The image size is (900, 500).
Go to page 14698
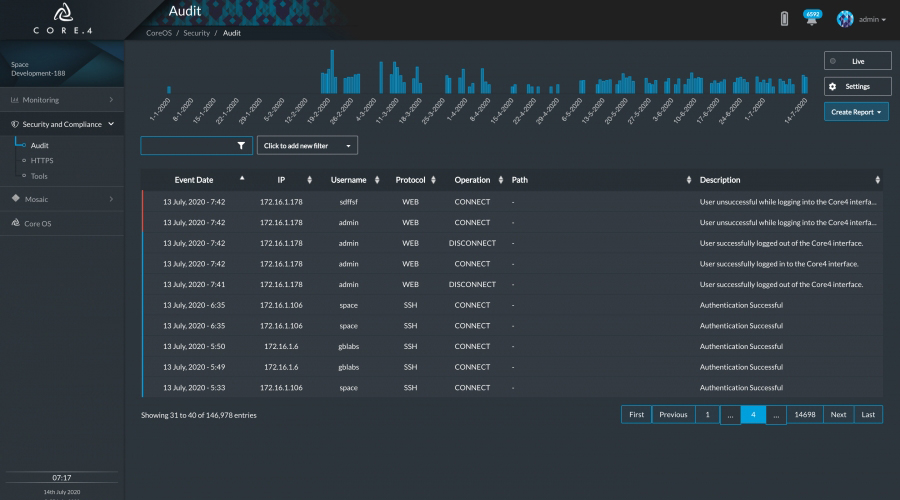pyautogui.click(x=805, y=414)
